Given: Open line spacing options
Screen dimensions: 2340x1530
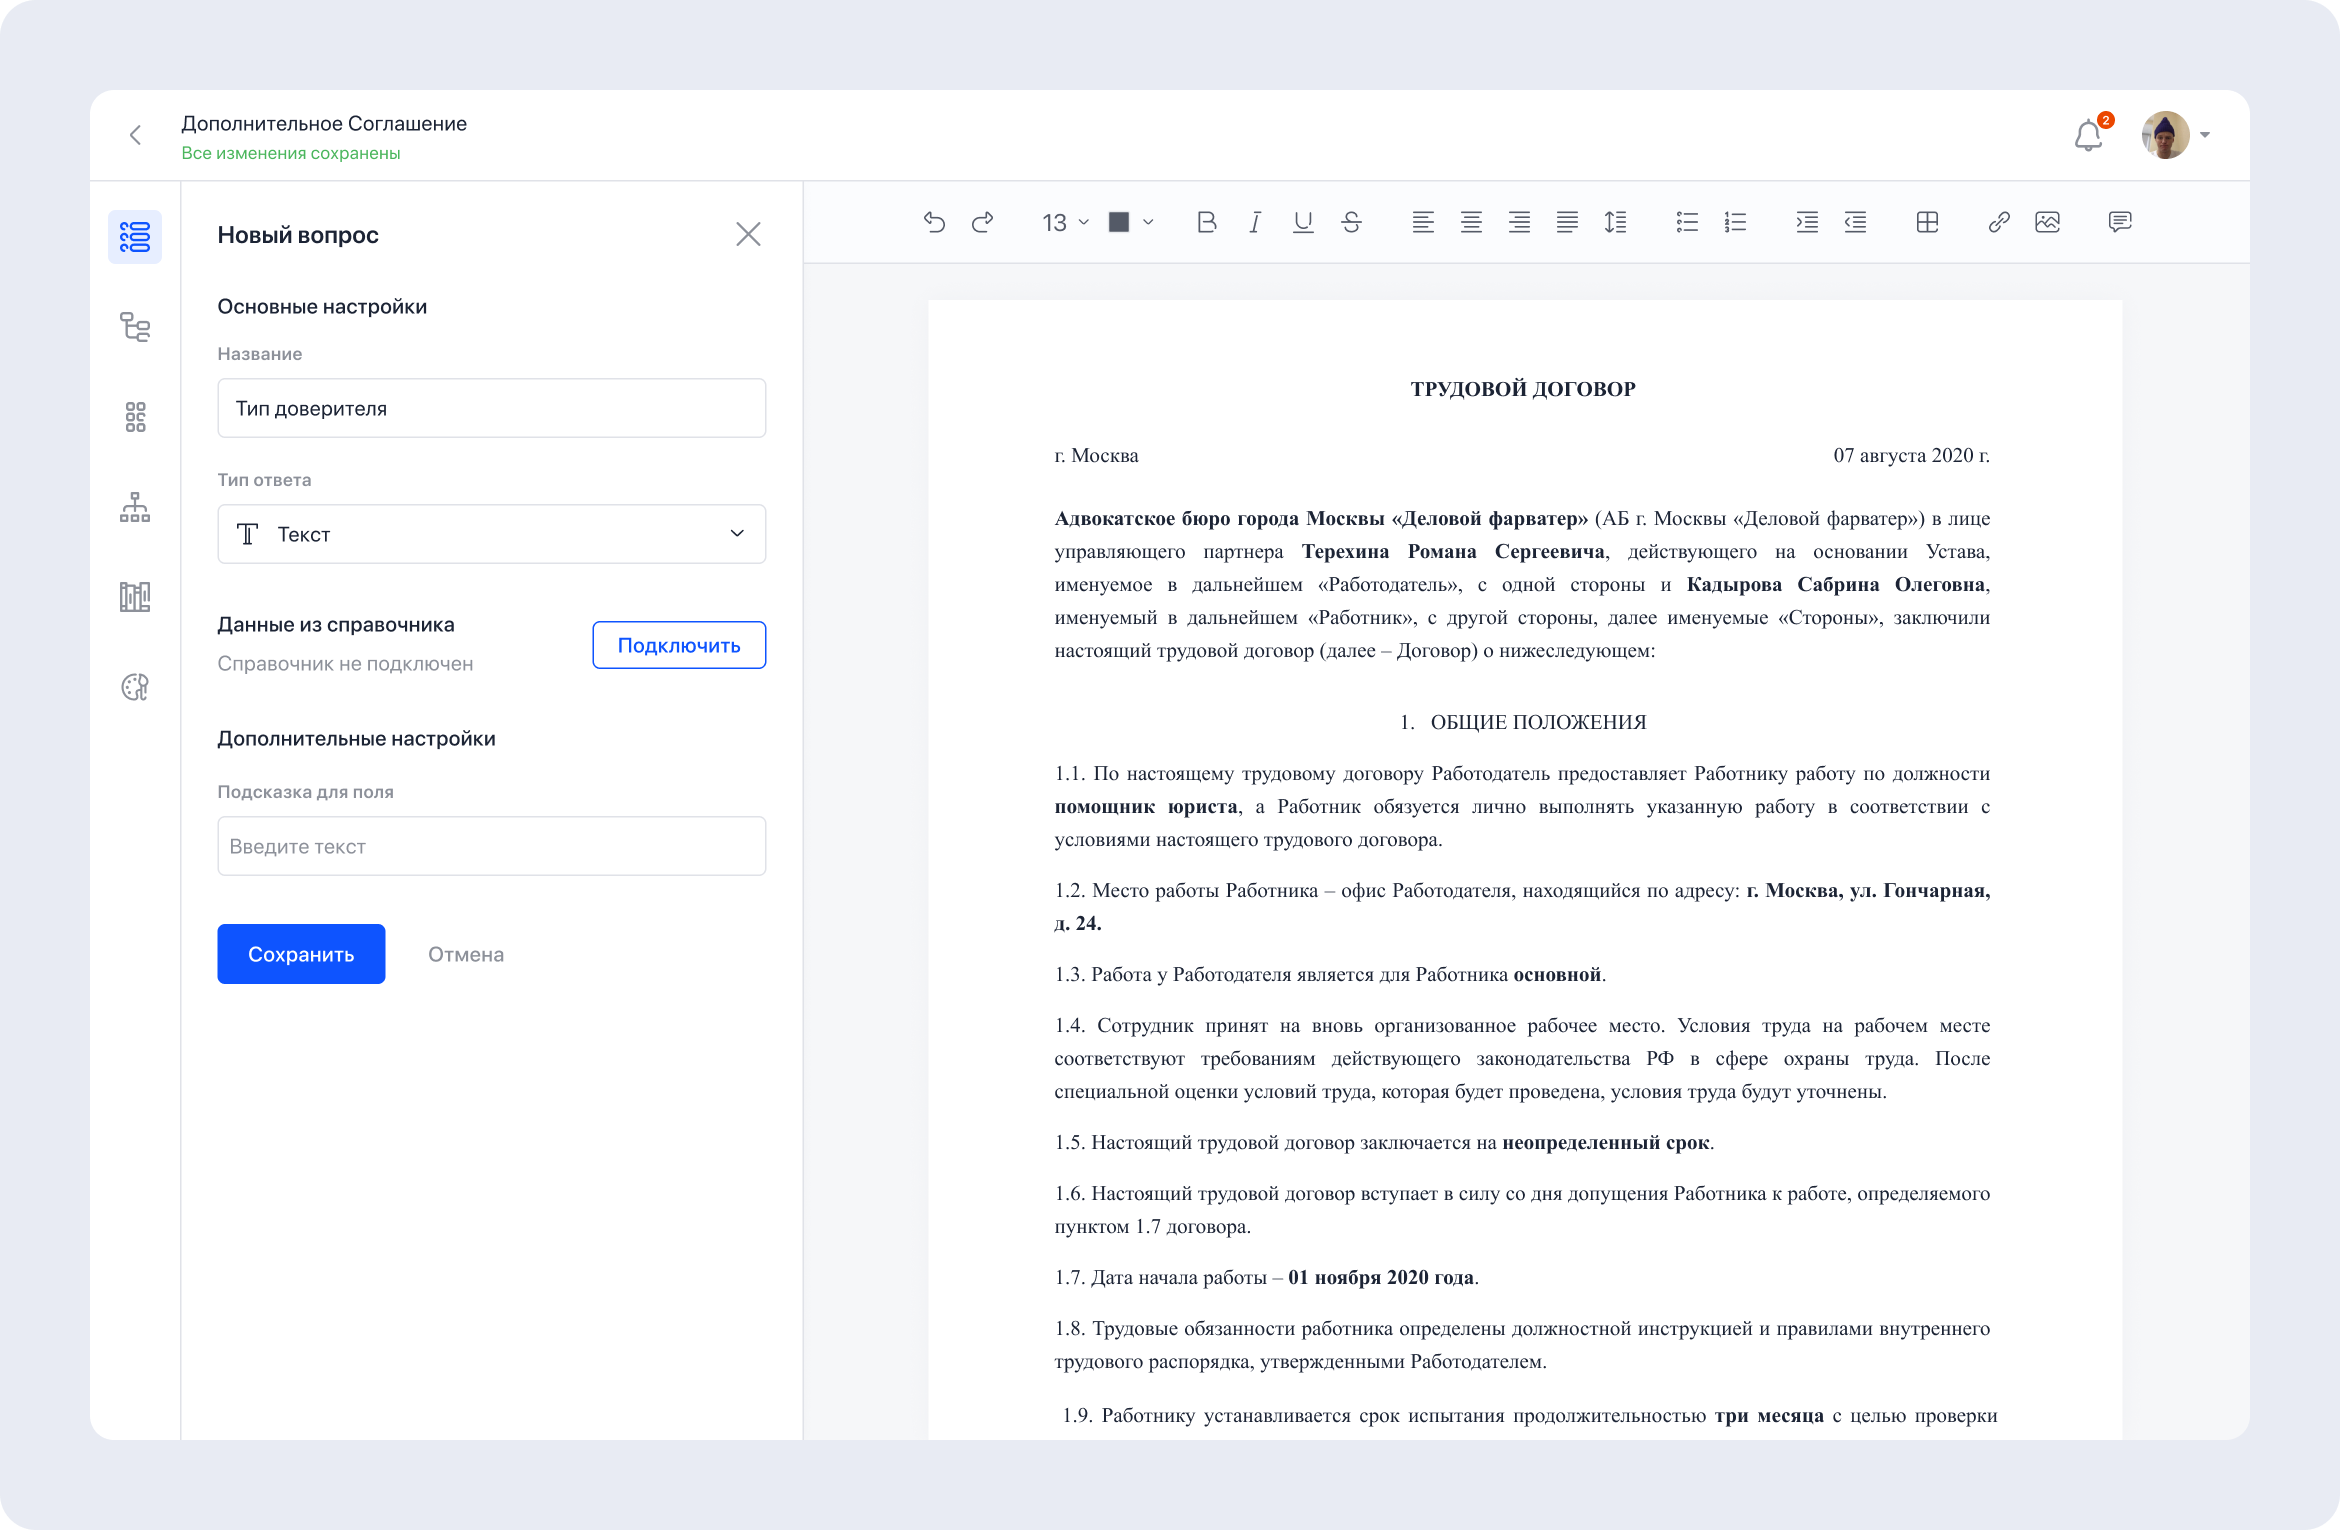Looking at the screenshot, I should [1615, 222].
